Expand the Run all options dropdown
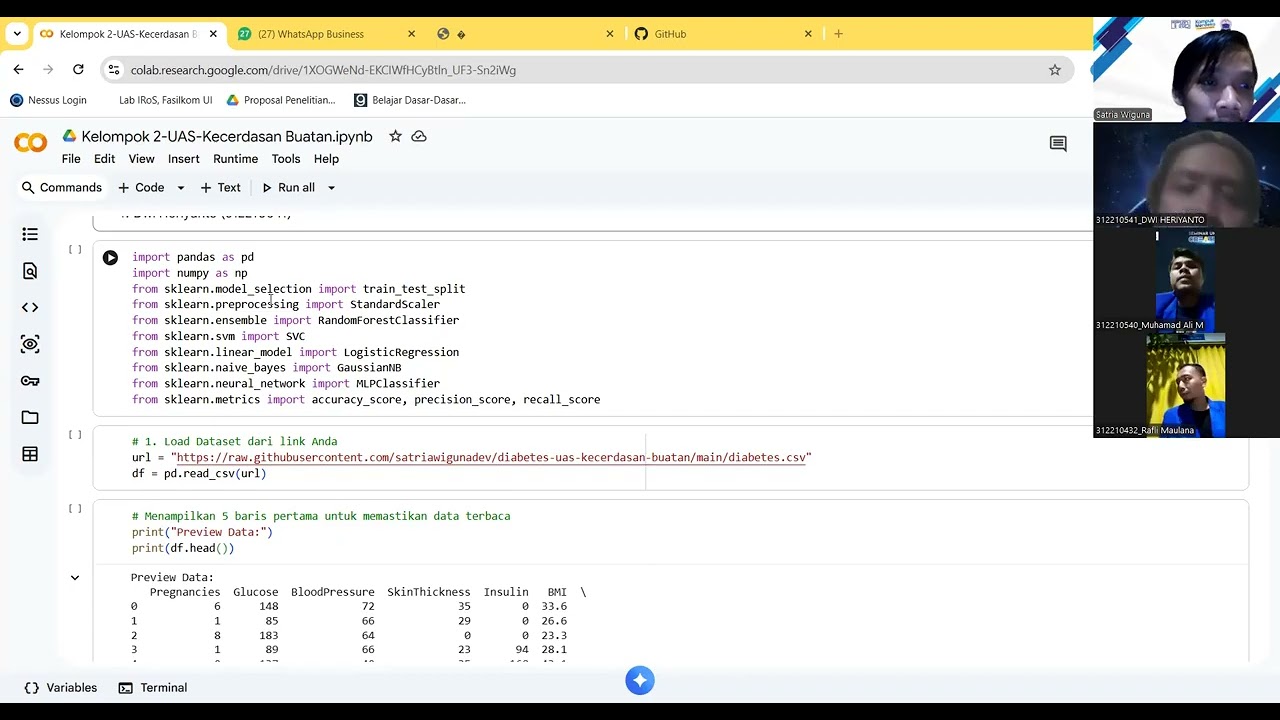 (331, 188)
